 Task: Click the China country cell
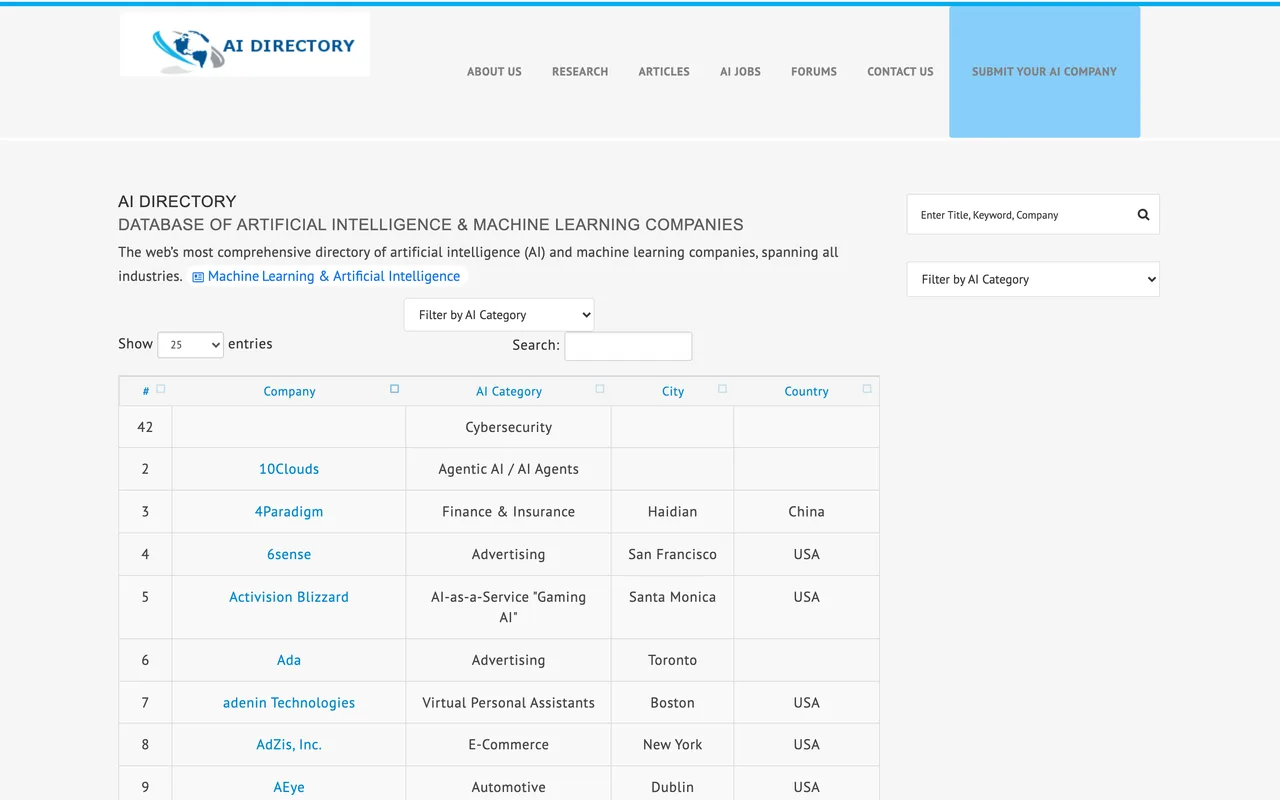pos(806,511)
